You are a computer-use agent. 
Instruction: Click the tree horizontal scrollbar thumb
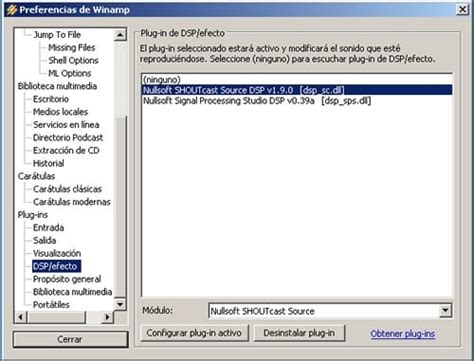tap(56, 317)
